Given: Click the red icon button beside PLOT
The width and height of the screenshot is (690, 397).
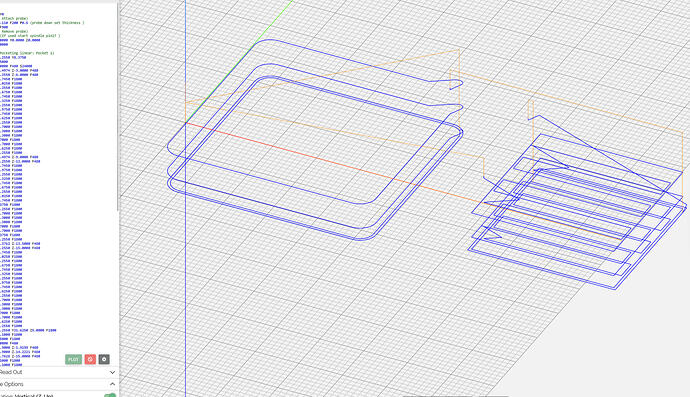Looking at the screenshot, I should click(90, 359).
